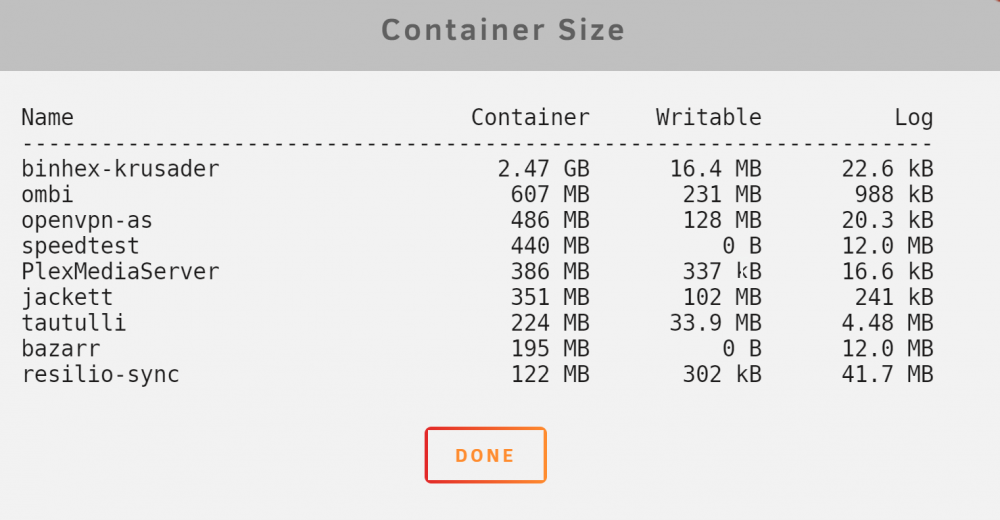The width and height of the screenshot is (1000, 520).
Task: Select the tautulli container name
Action: tap(74, 323)
